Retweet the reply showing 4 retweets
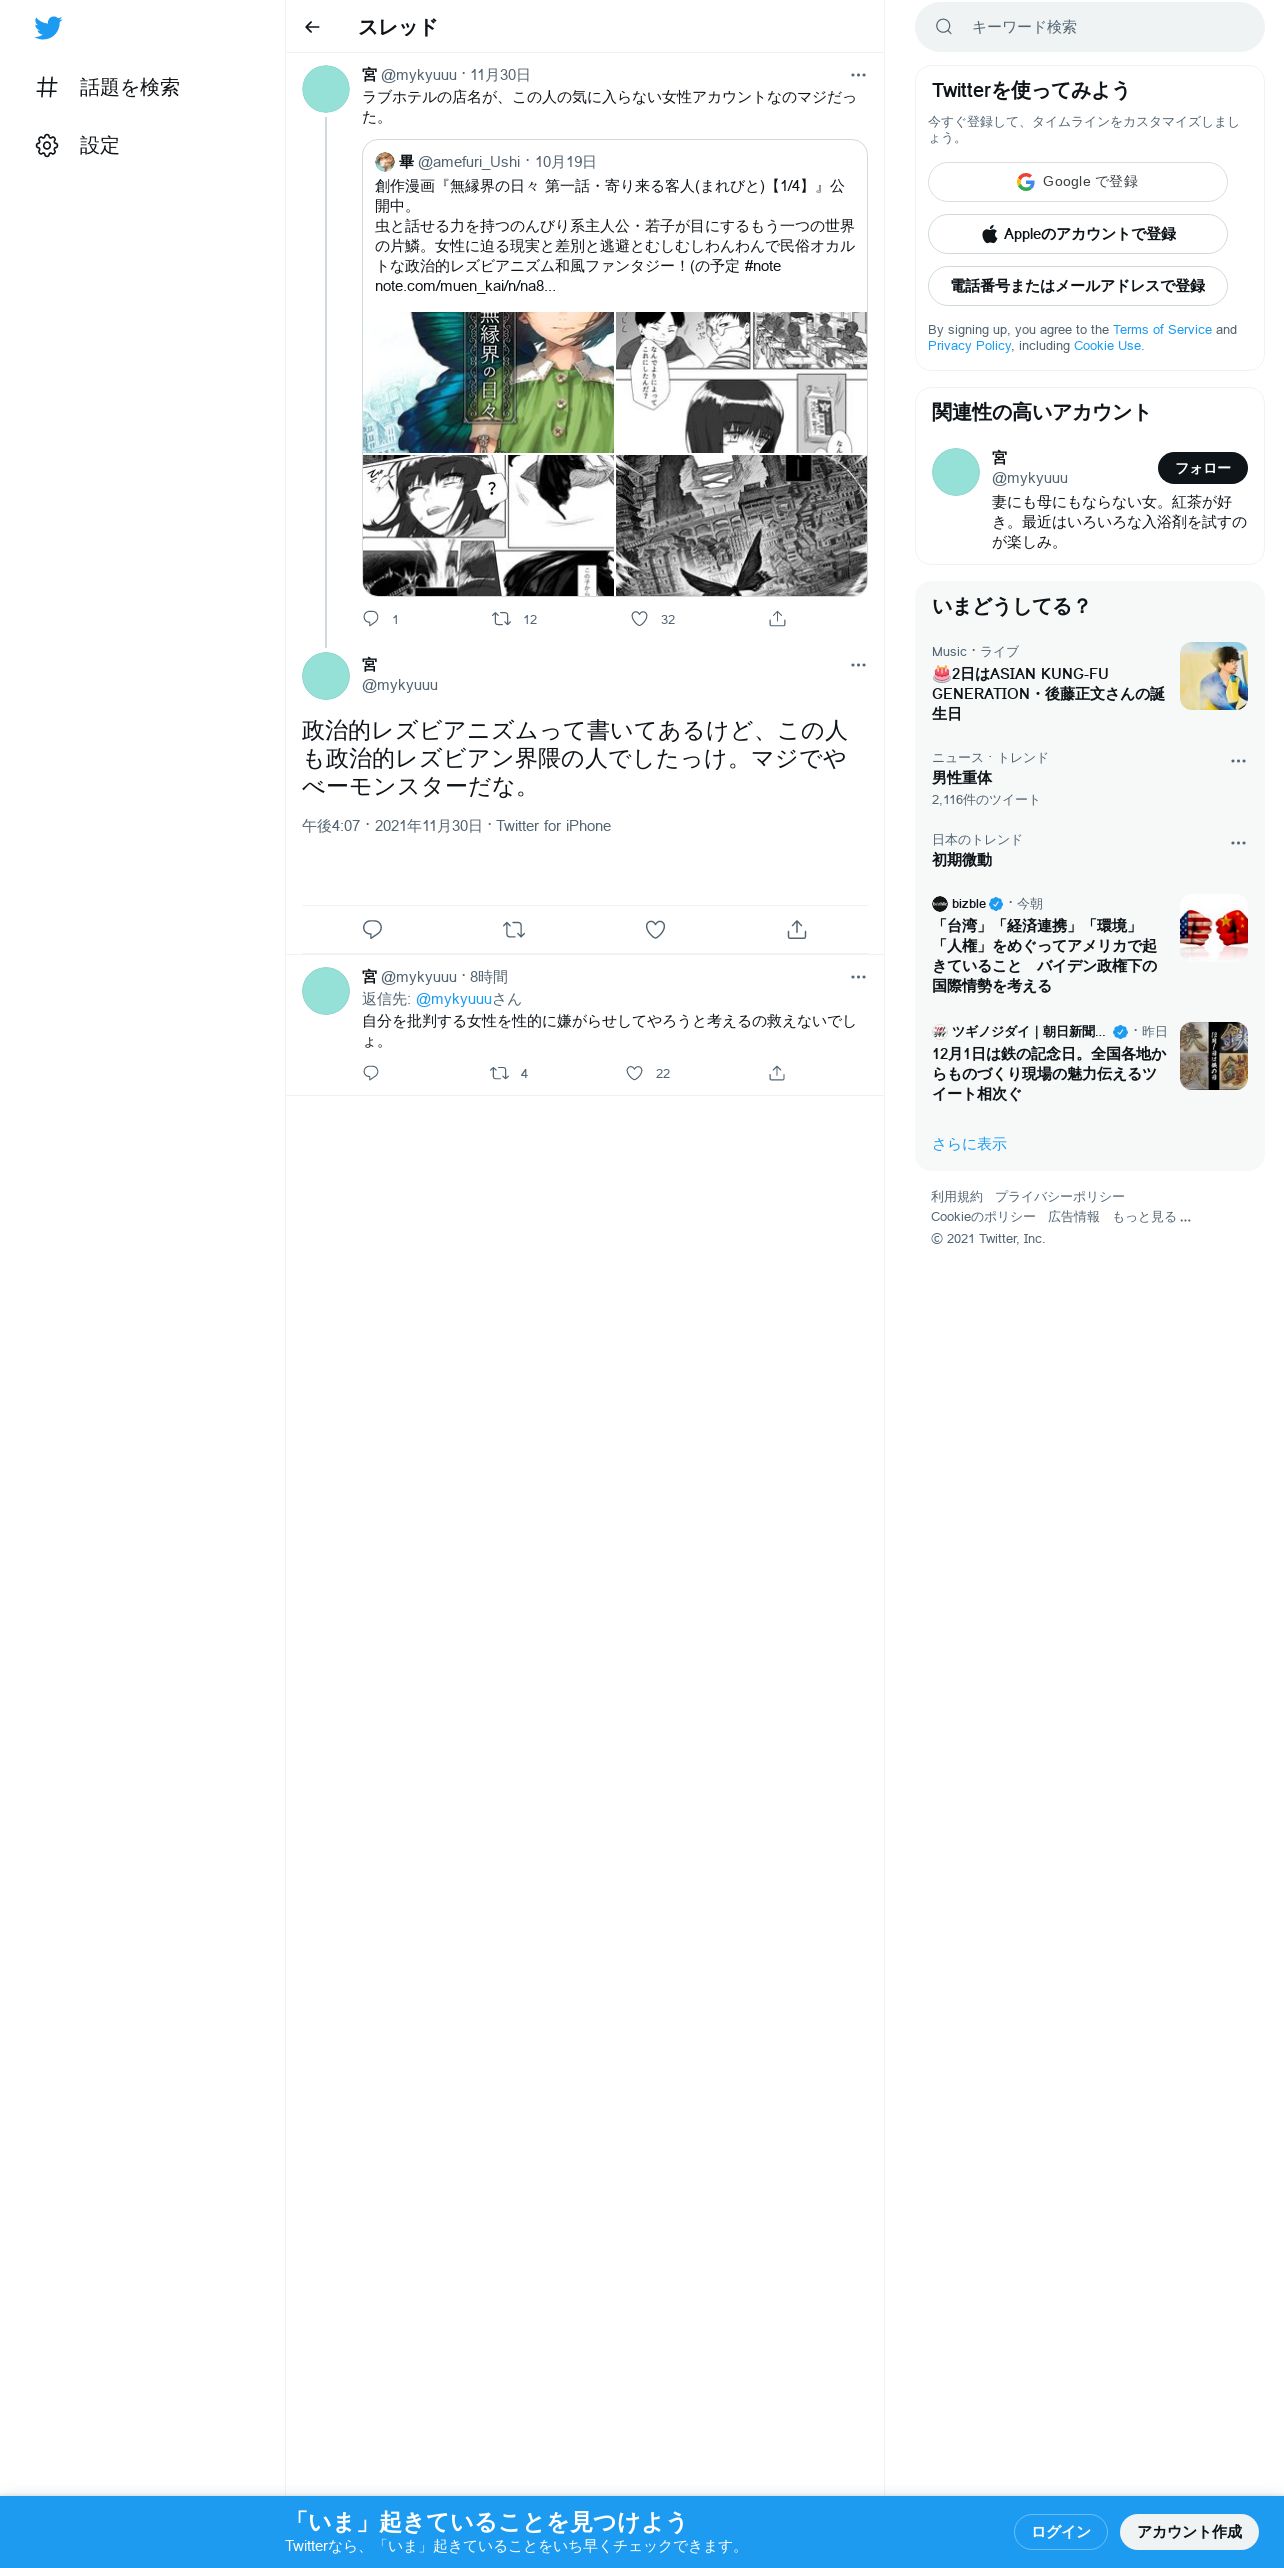The width and height of the screenshot is (1284, 2568). pyautogui.click(x=499, y=1073)
